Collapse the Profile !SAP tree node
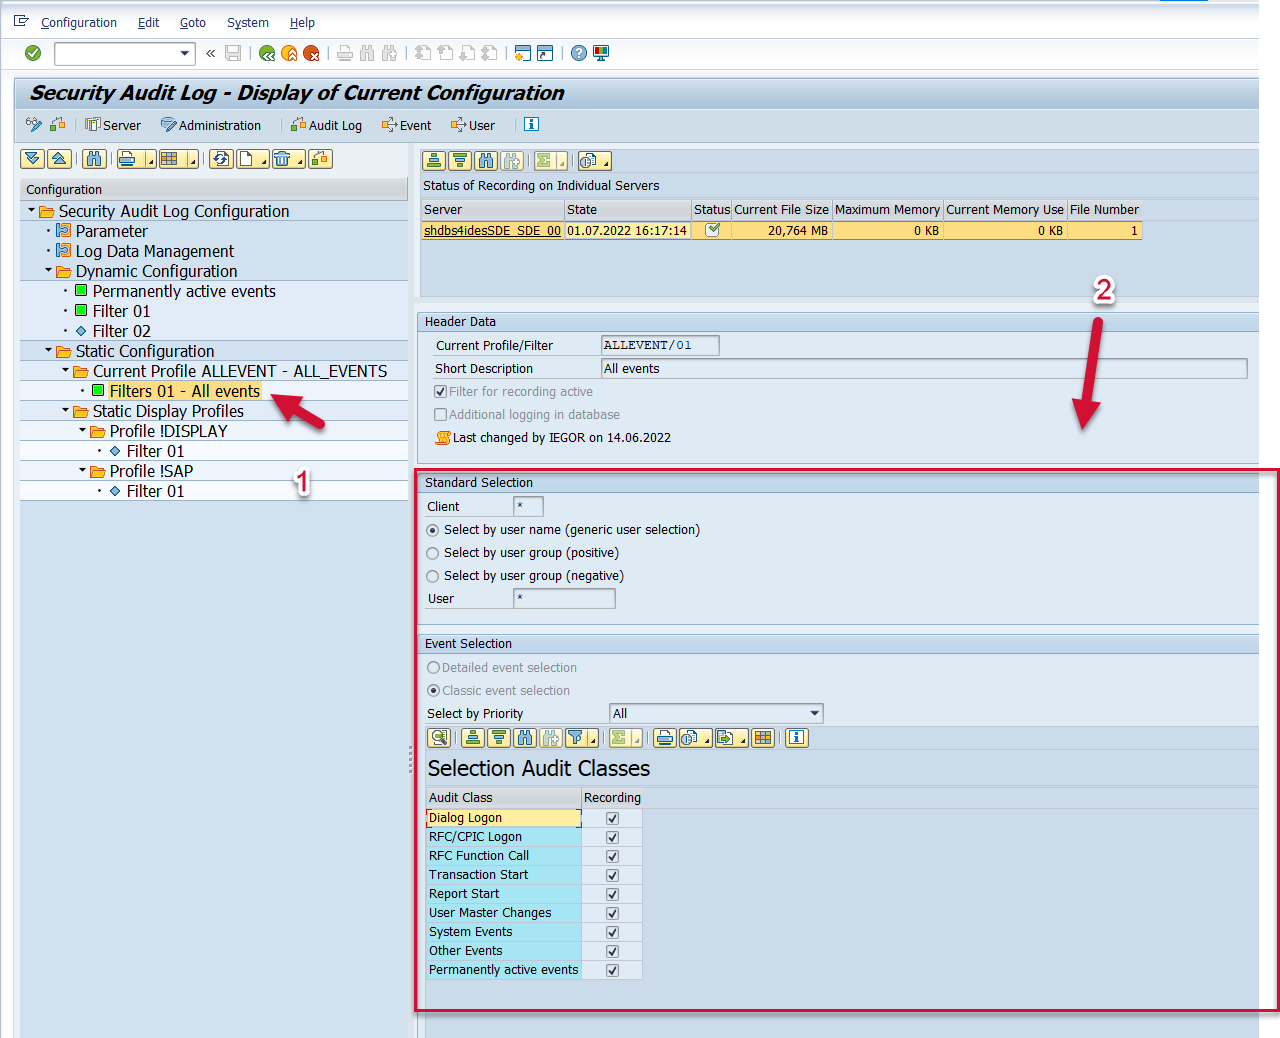Screen dimensions: 1280x1038 [83, 471]
